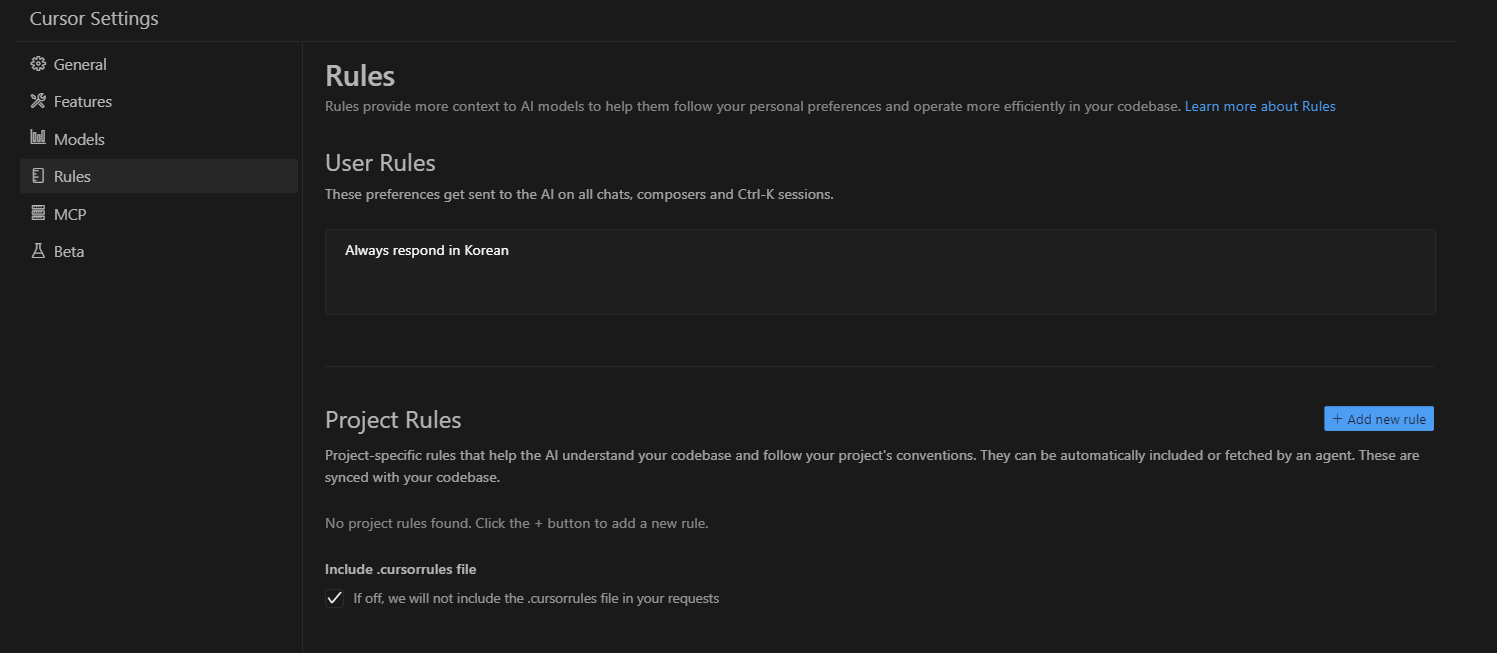Open the General settings section

click(x=159, y=64)
